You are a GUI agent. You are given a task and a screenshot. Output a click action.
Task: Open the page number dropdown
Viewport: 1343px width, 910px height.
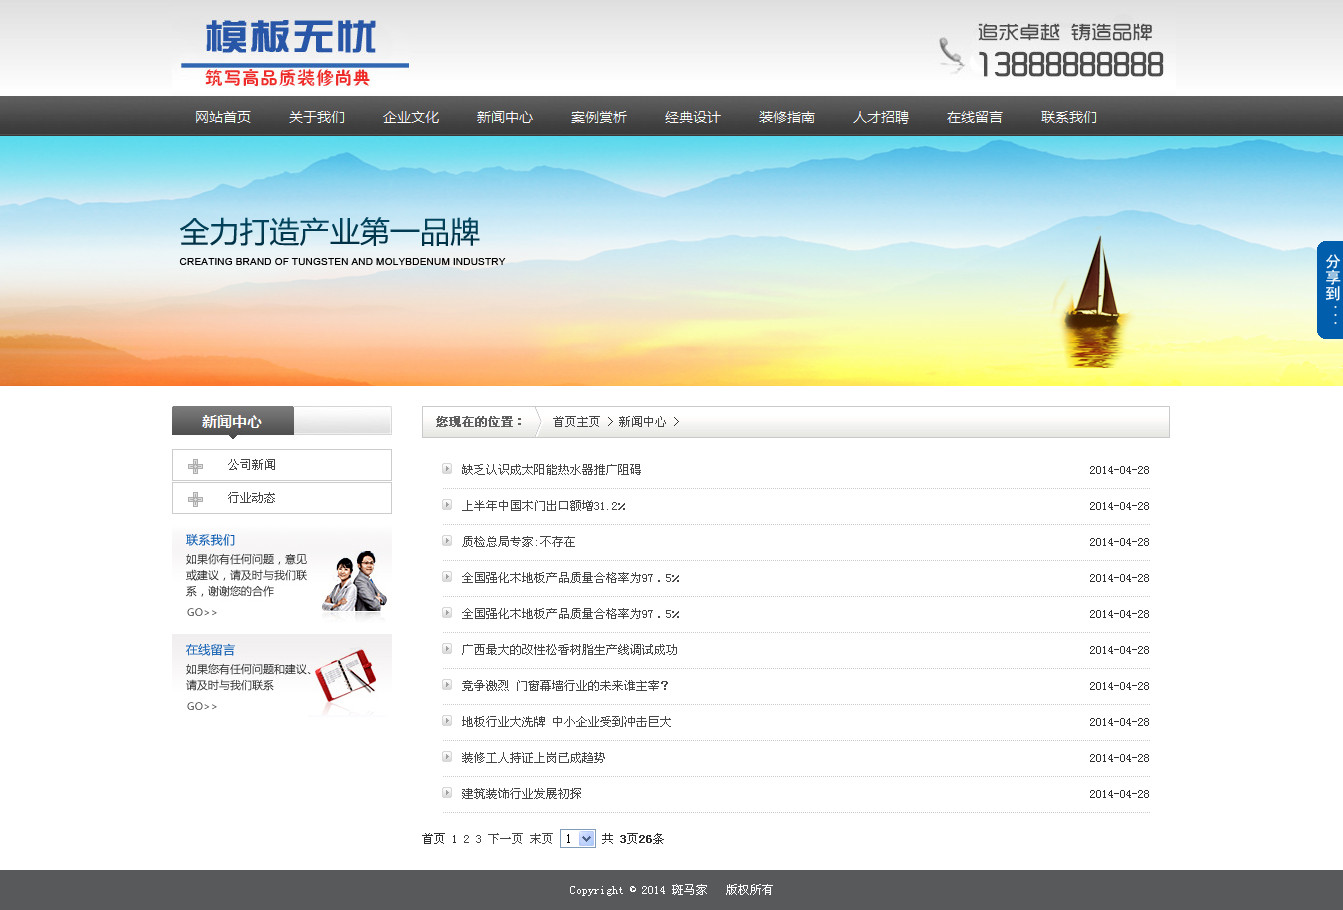(578, 839)
